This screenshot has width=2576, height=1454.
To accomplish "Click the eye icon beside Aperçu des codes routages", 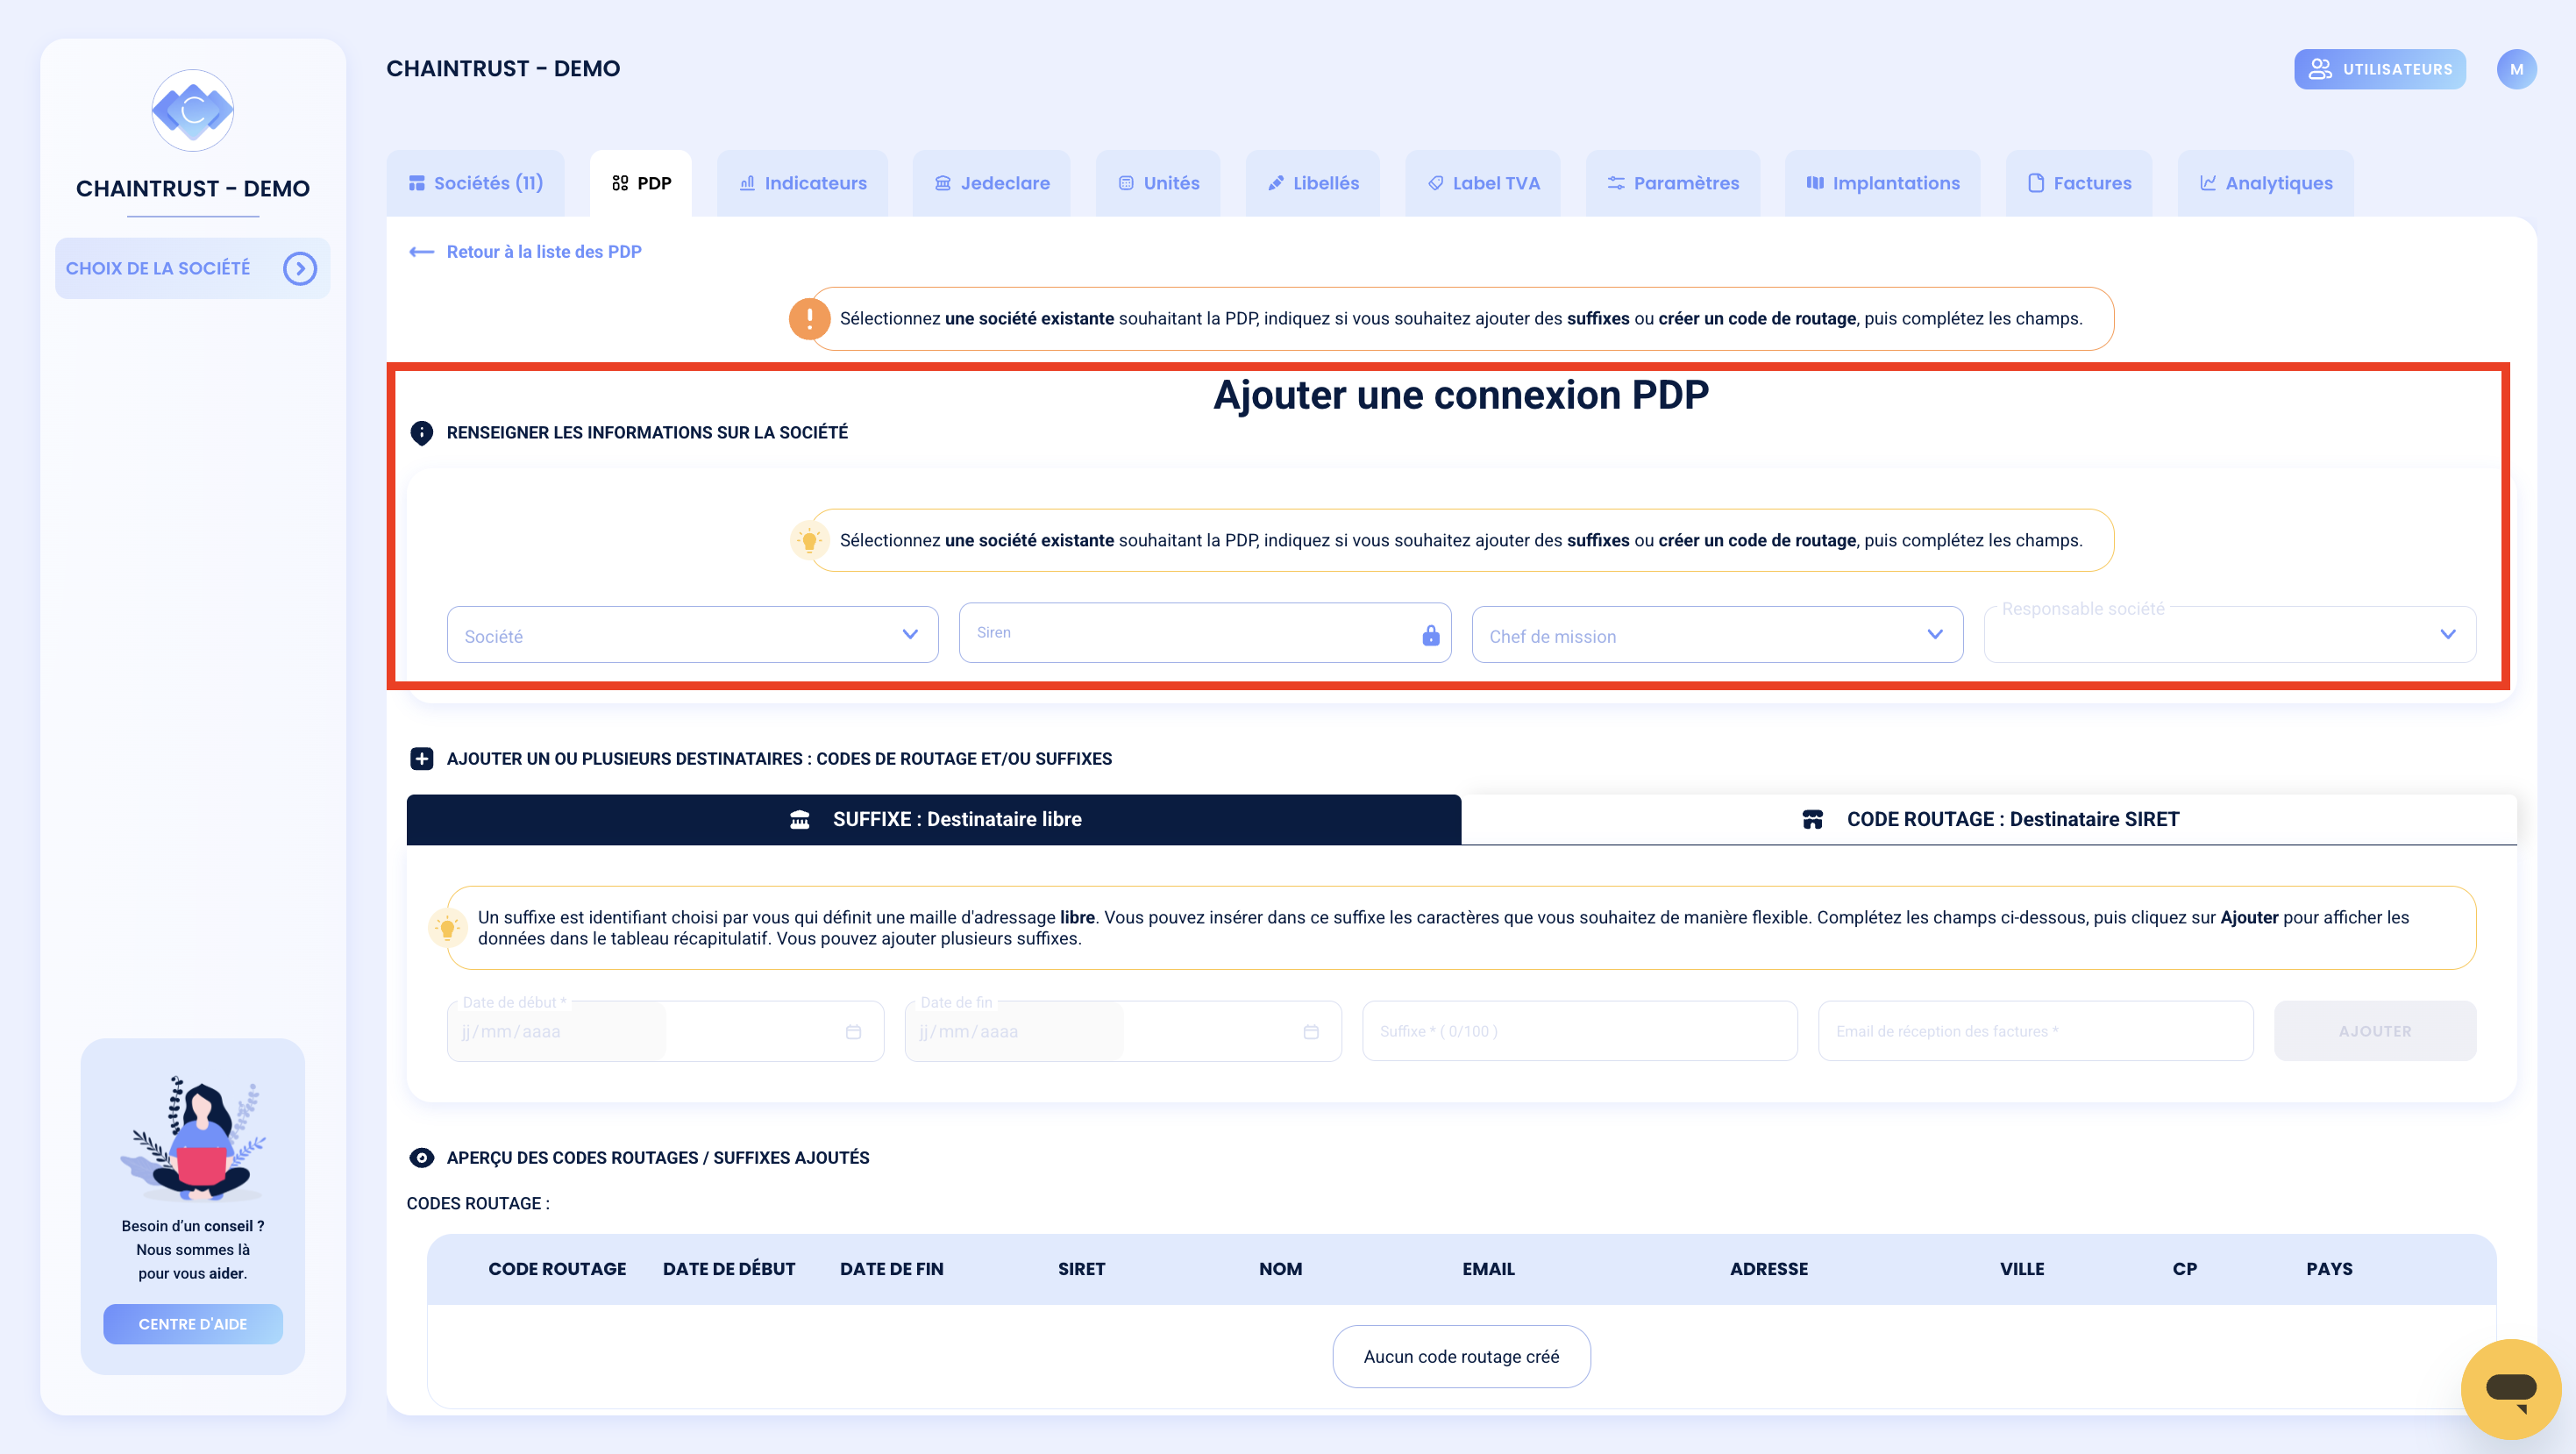I will 422,1158.
